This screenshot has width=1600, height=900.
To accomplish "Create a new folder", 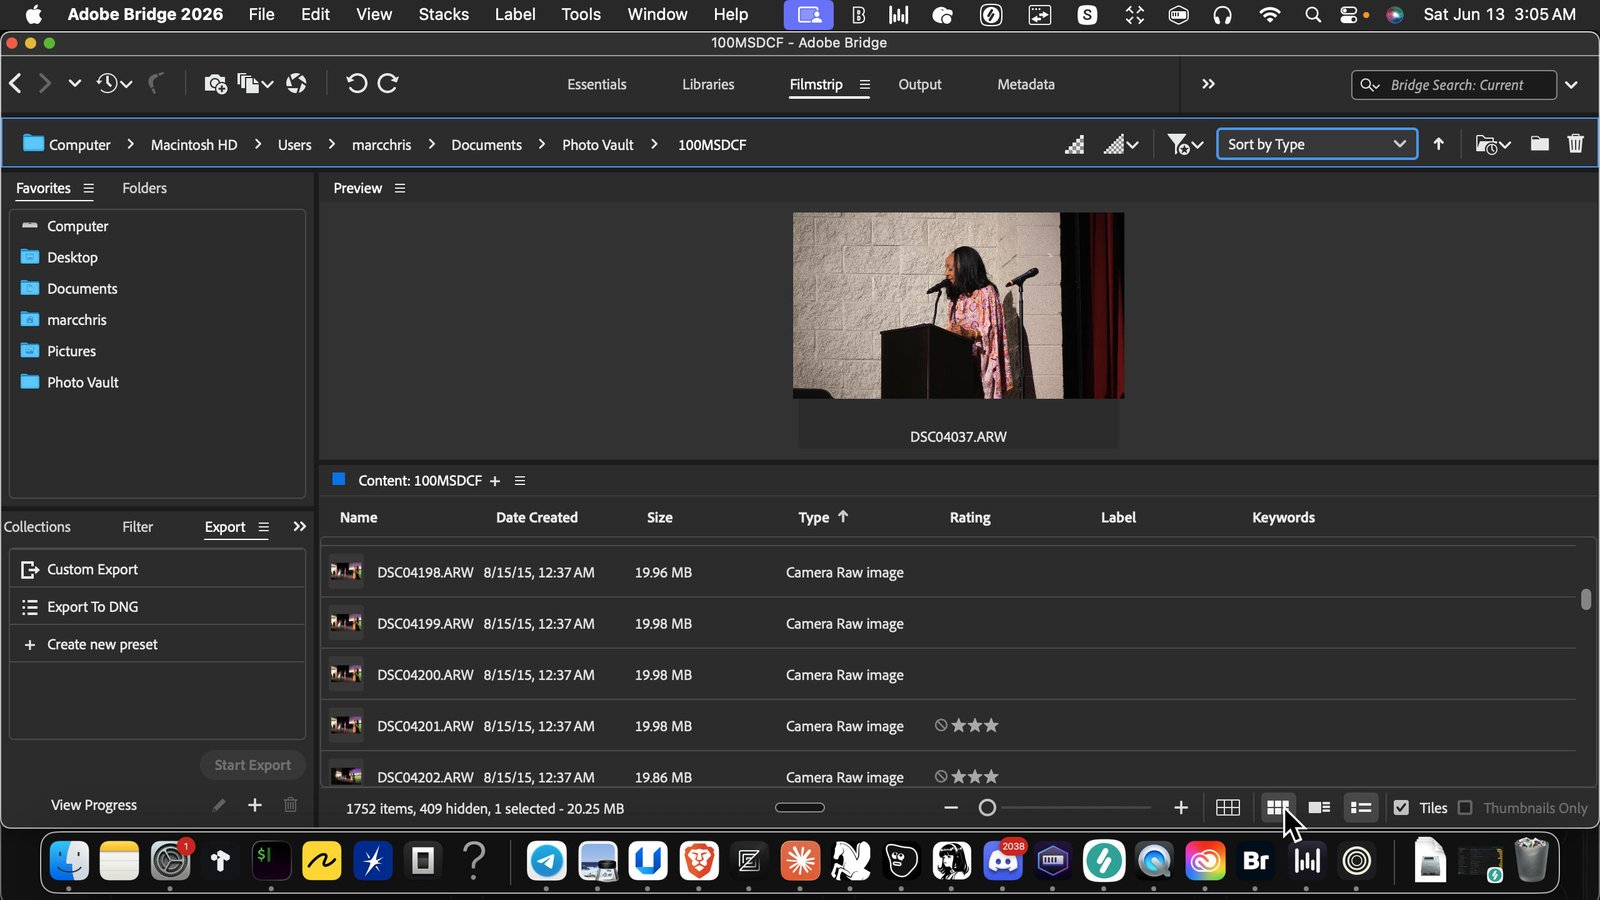I will [1540, 144].
